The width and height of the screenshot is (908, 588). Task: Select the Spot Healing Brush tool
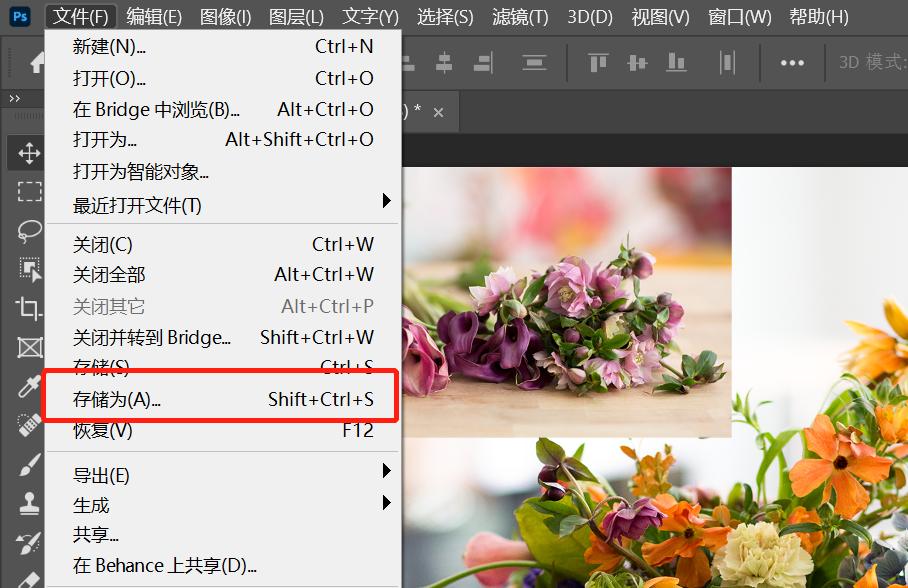27,424
